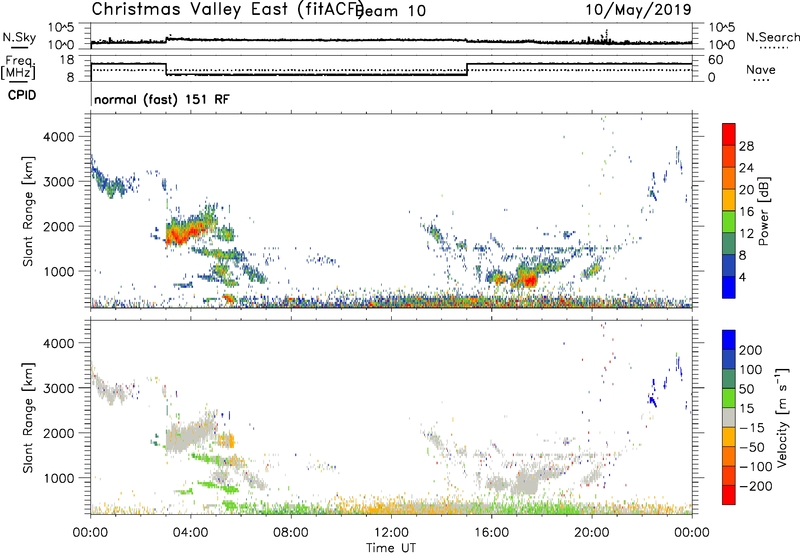This screenshot has height=554, width=800.
Task: Click the '2000' tick in velocity panel
Action: [59, 433]
